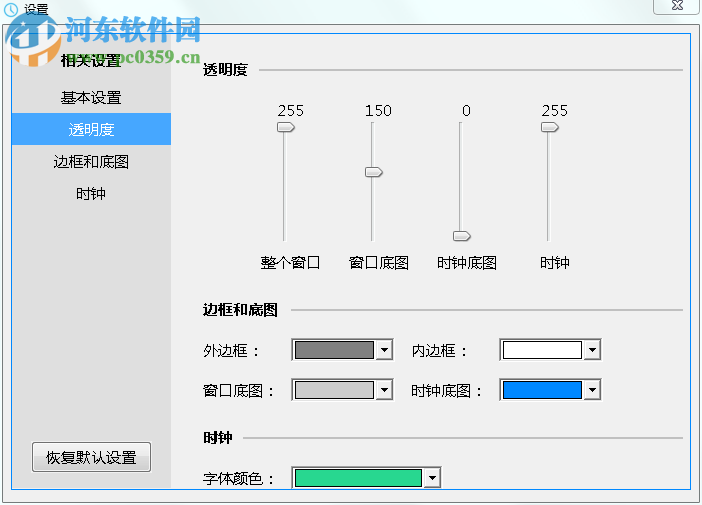Screen dimensions: 702x505
Task: Expand the 字体颜色 color dropdown arrow
Action: click(432, 478)
